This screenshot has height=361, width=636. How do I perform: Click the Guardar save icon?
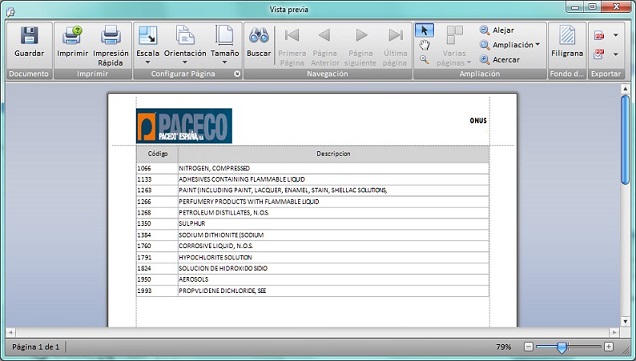(x=29, y=36)
